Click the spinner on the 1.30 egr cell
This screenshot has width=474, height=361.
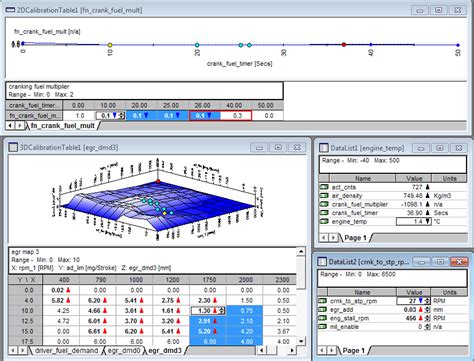tap(222, 311)
